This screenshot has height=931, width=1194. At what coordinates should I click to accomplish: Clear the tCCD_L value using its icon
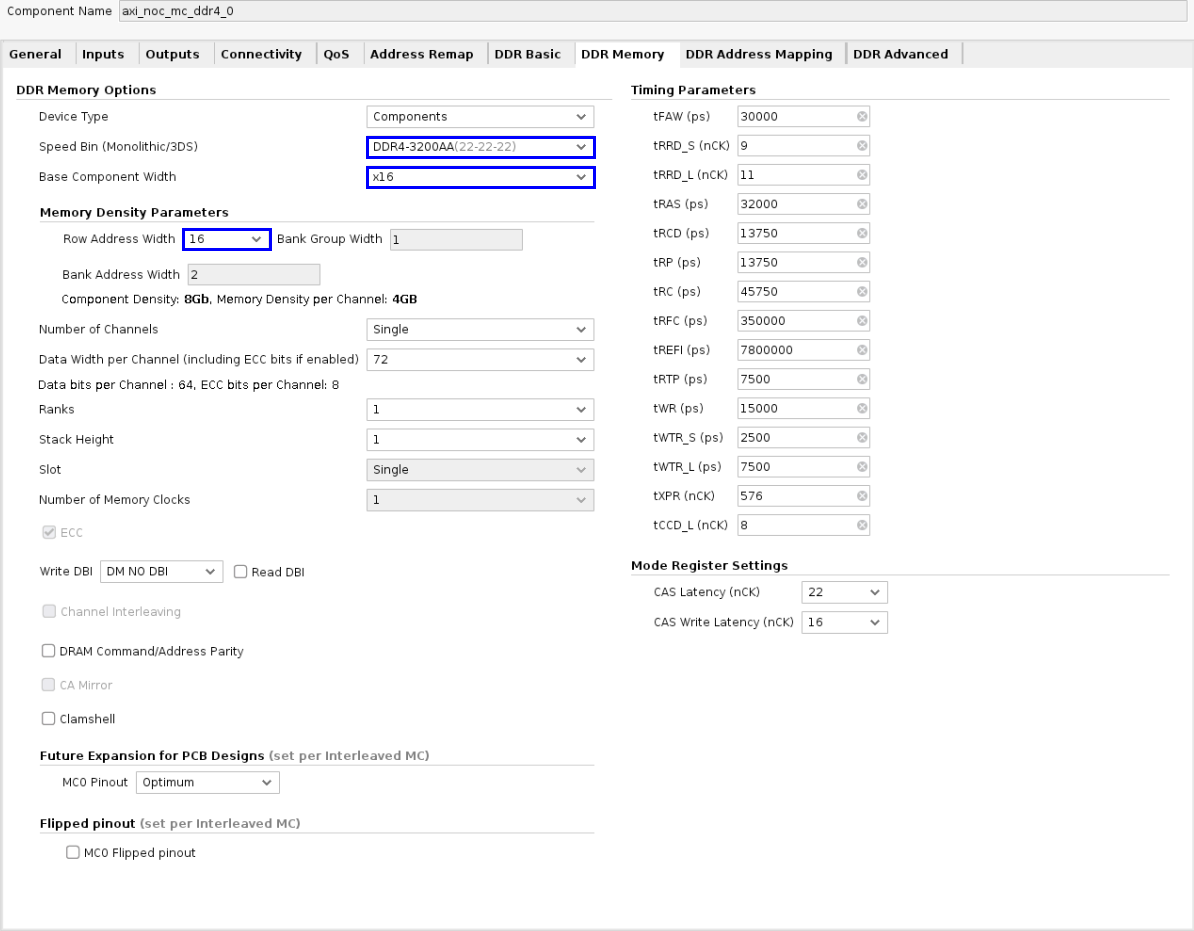[862, 525]
